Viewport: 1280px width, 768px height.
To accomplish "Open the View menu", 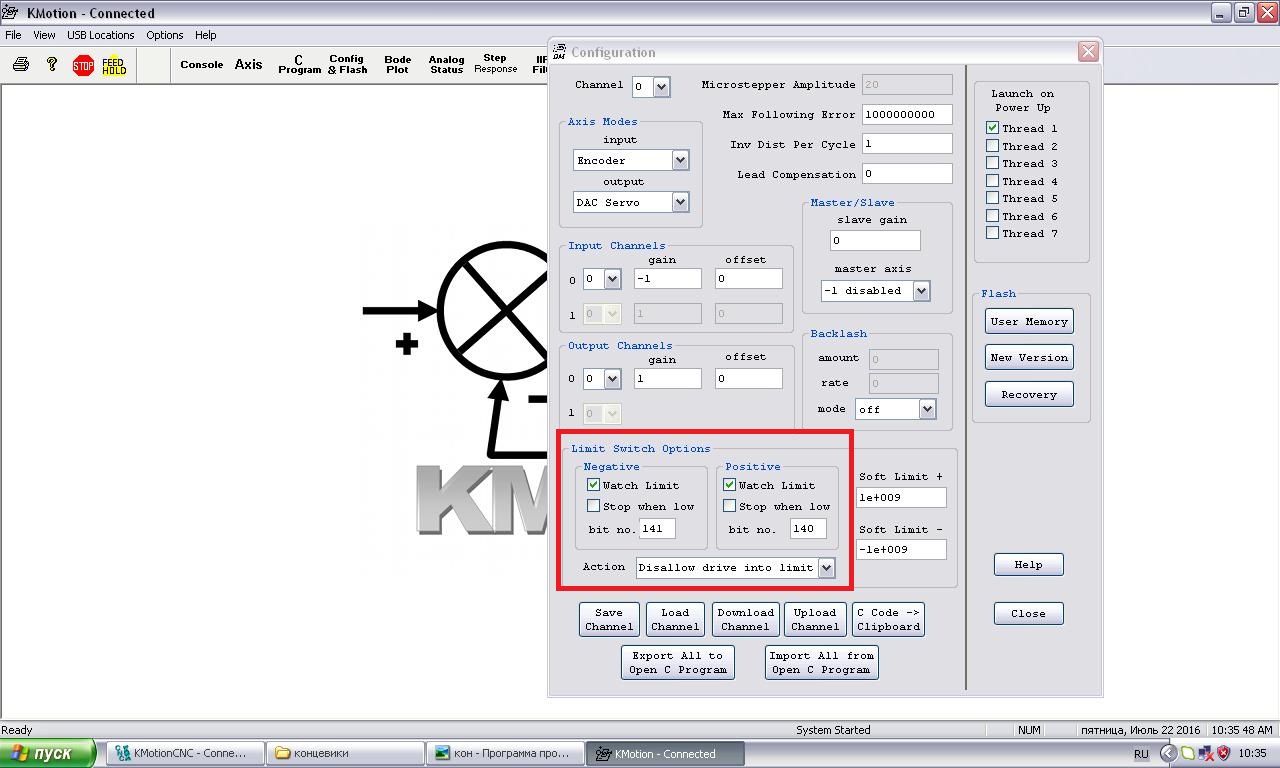I will pos(44,35).
